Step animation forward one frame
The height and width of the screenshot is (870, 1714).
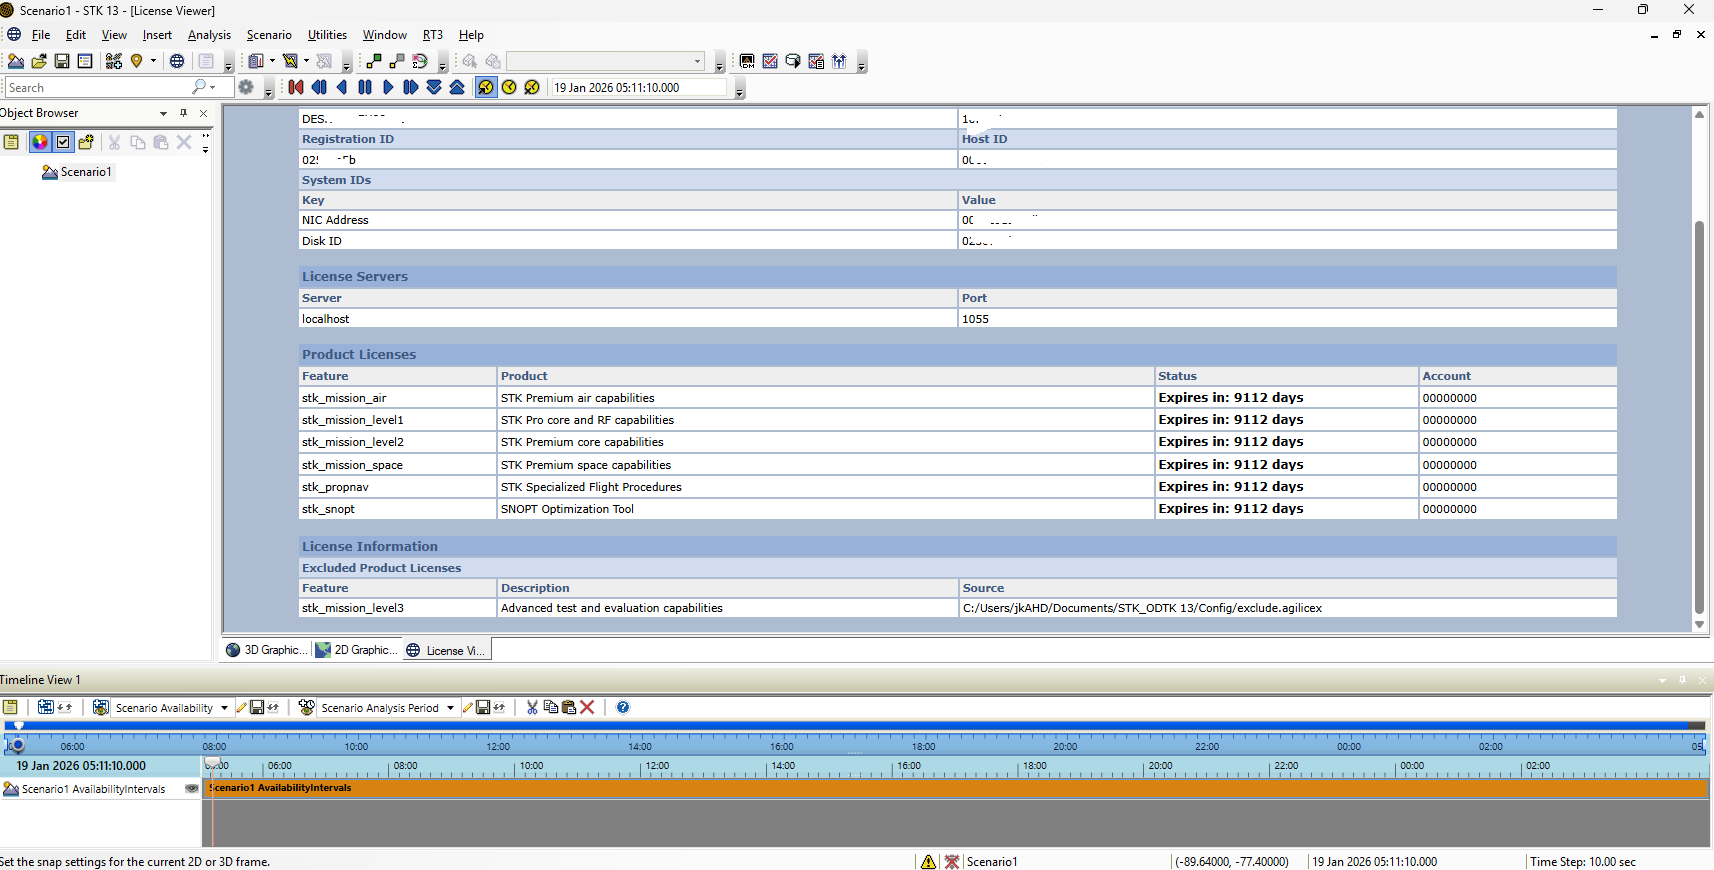411,87
